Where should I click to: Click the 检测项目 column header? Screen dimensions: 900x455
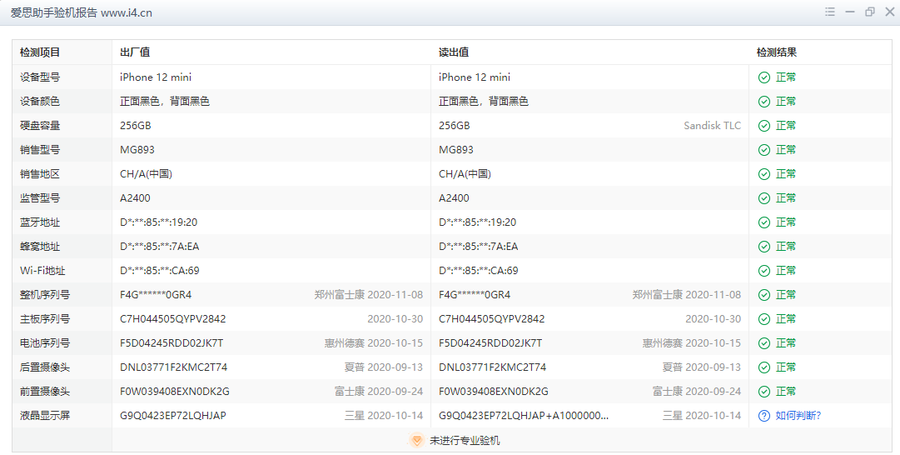pos(40,52)
